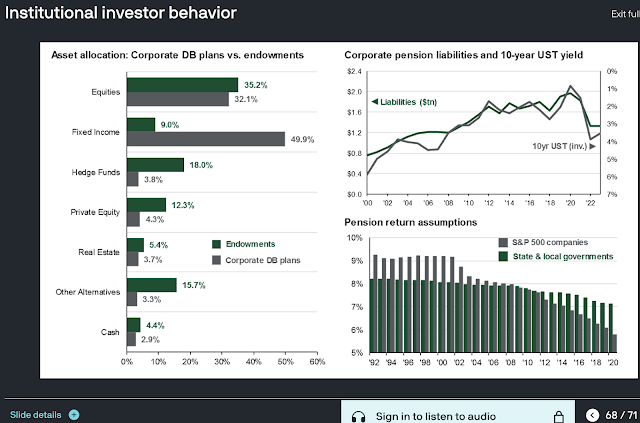Click the Liabilities ($tn) left arrow marker

(x=374, y=102)
